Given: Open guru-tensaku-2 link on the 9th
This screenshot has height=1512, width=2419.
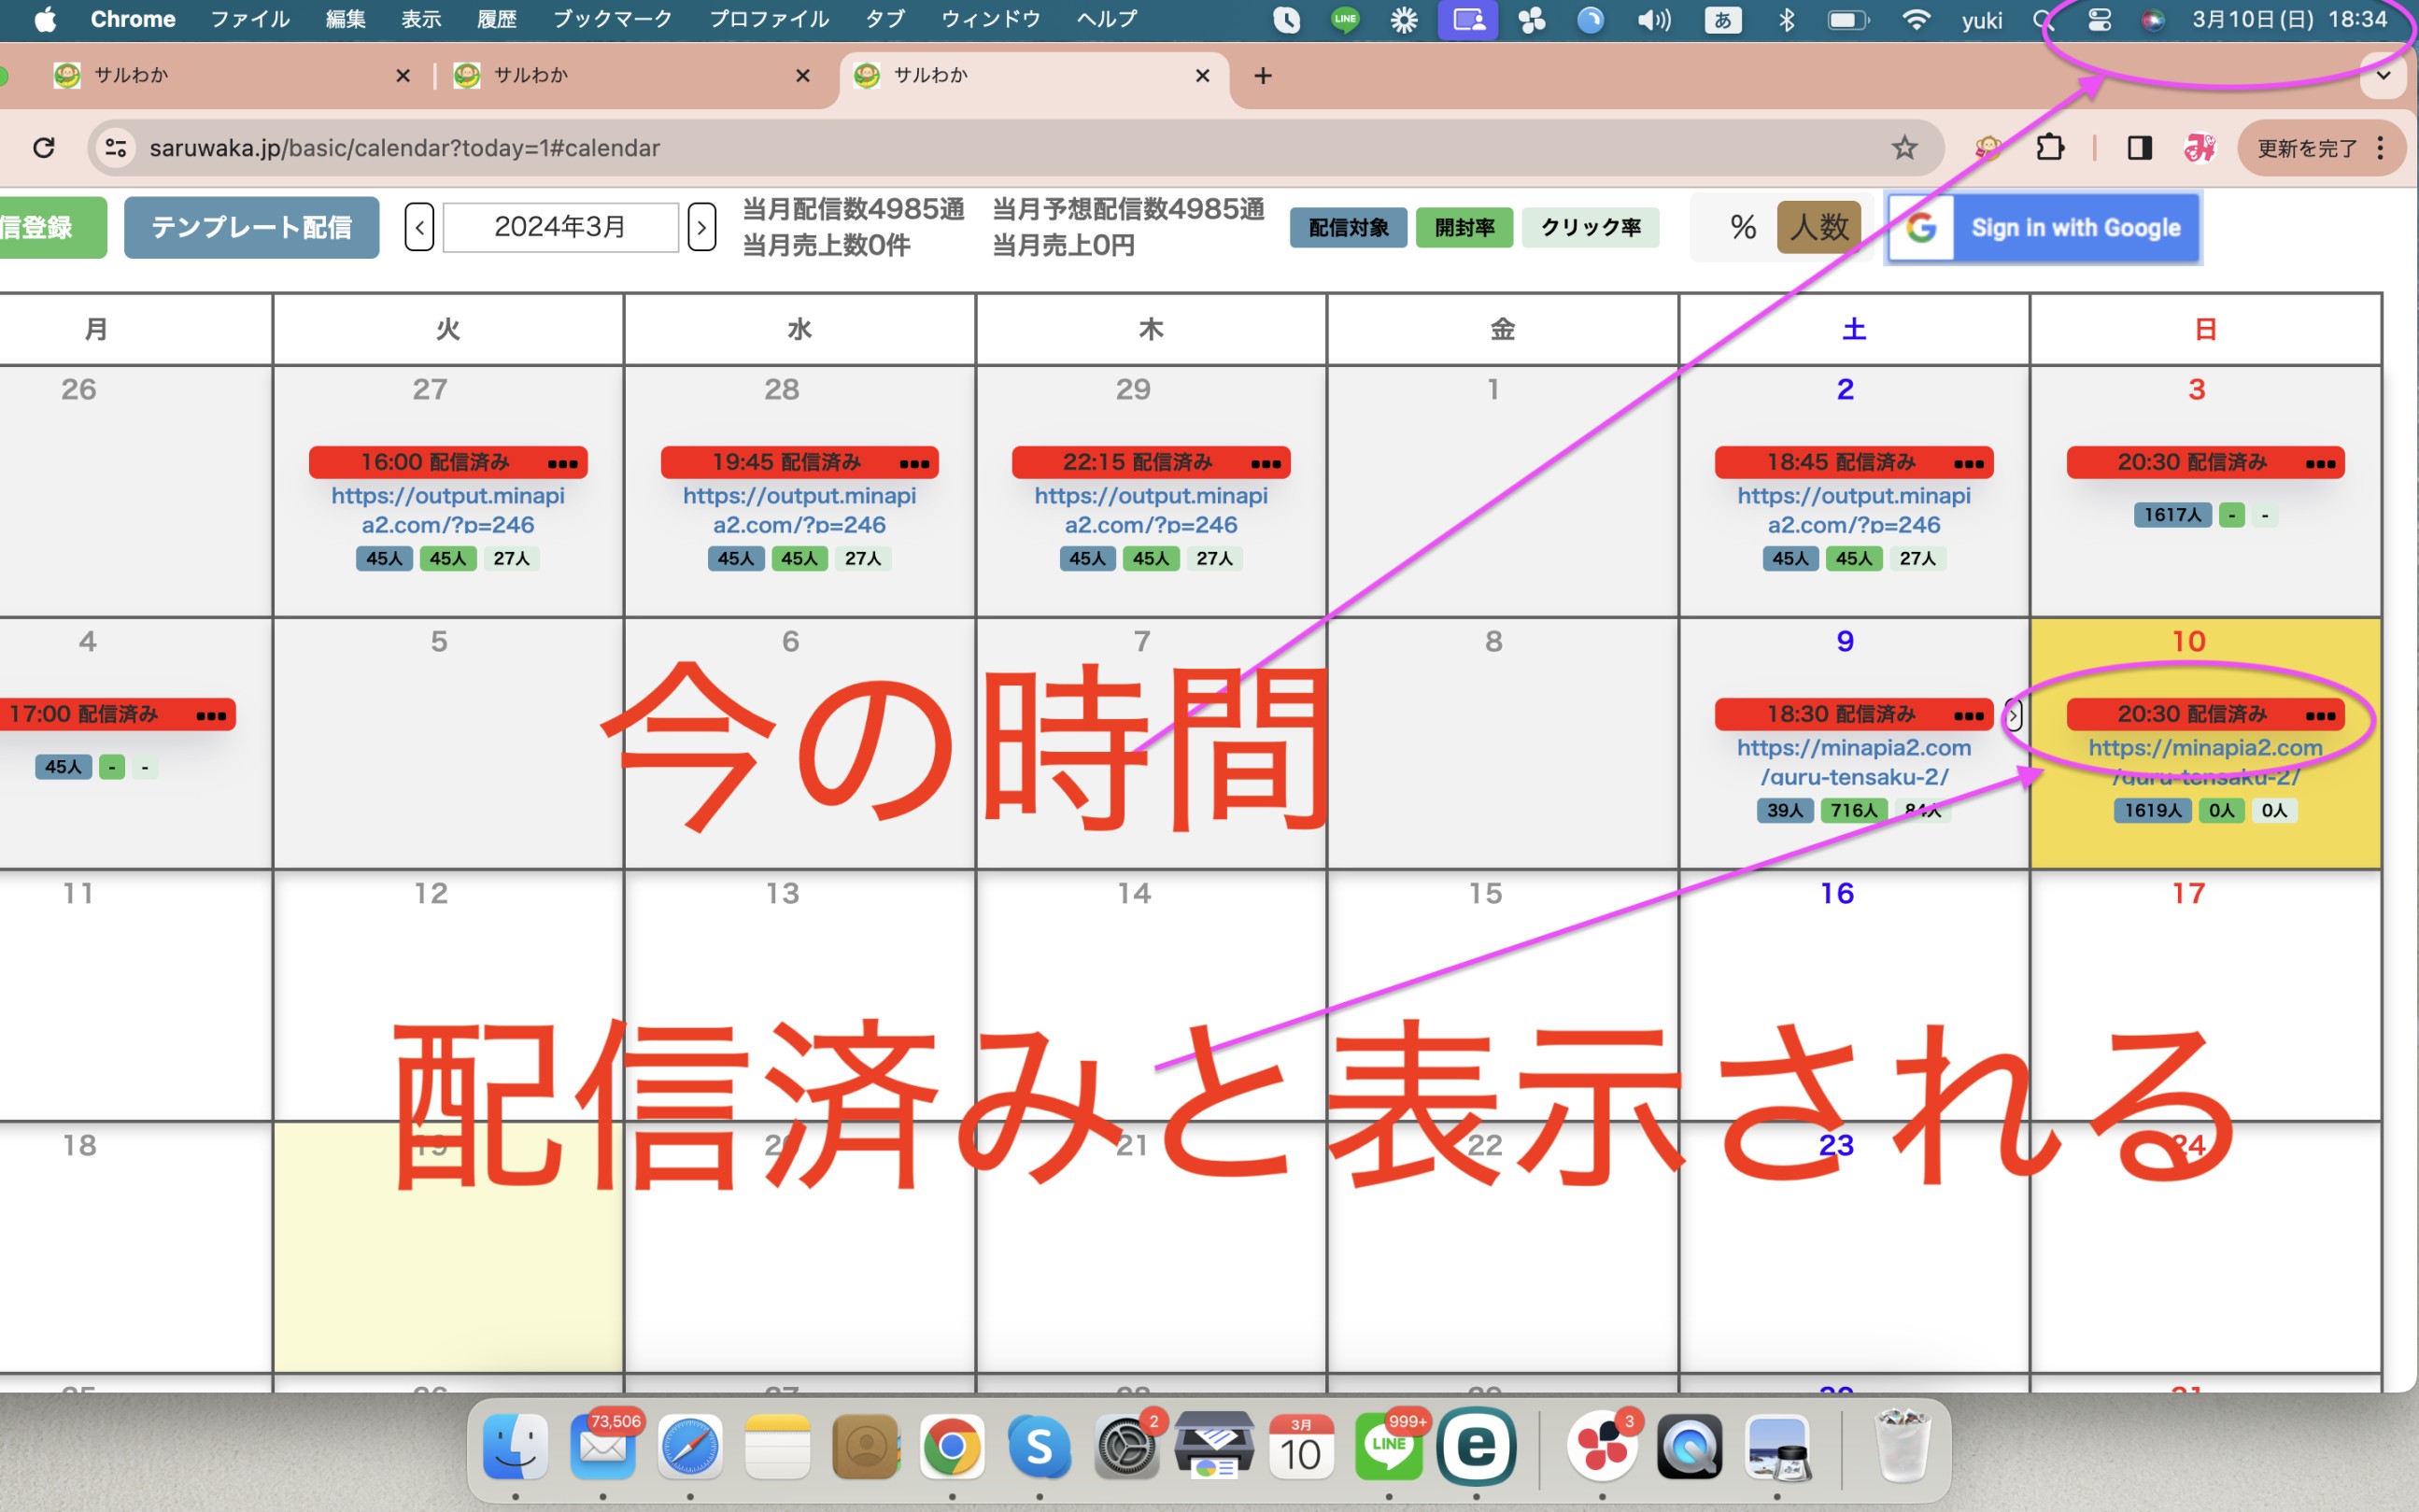Looking at the screenshot, I should (x=1854, y=762).
